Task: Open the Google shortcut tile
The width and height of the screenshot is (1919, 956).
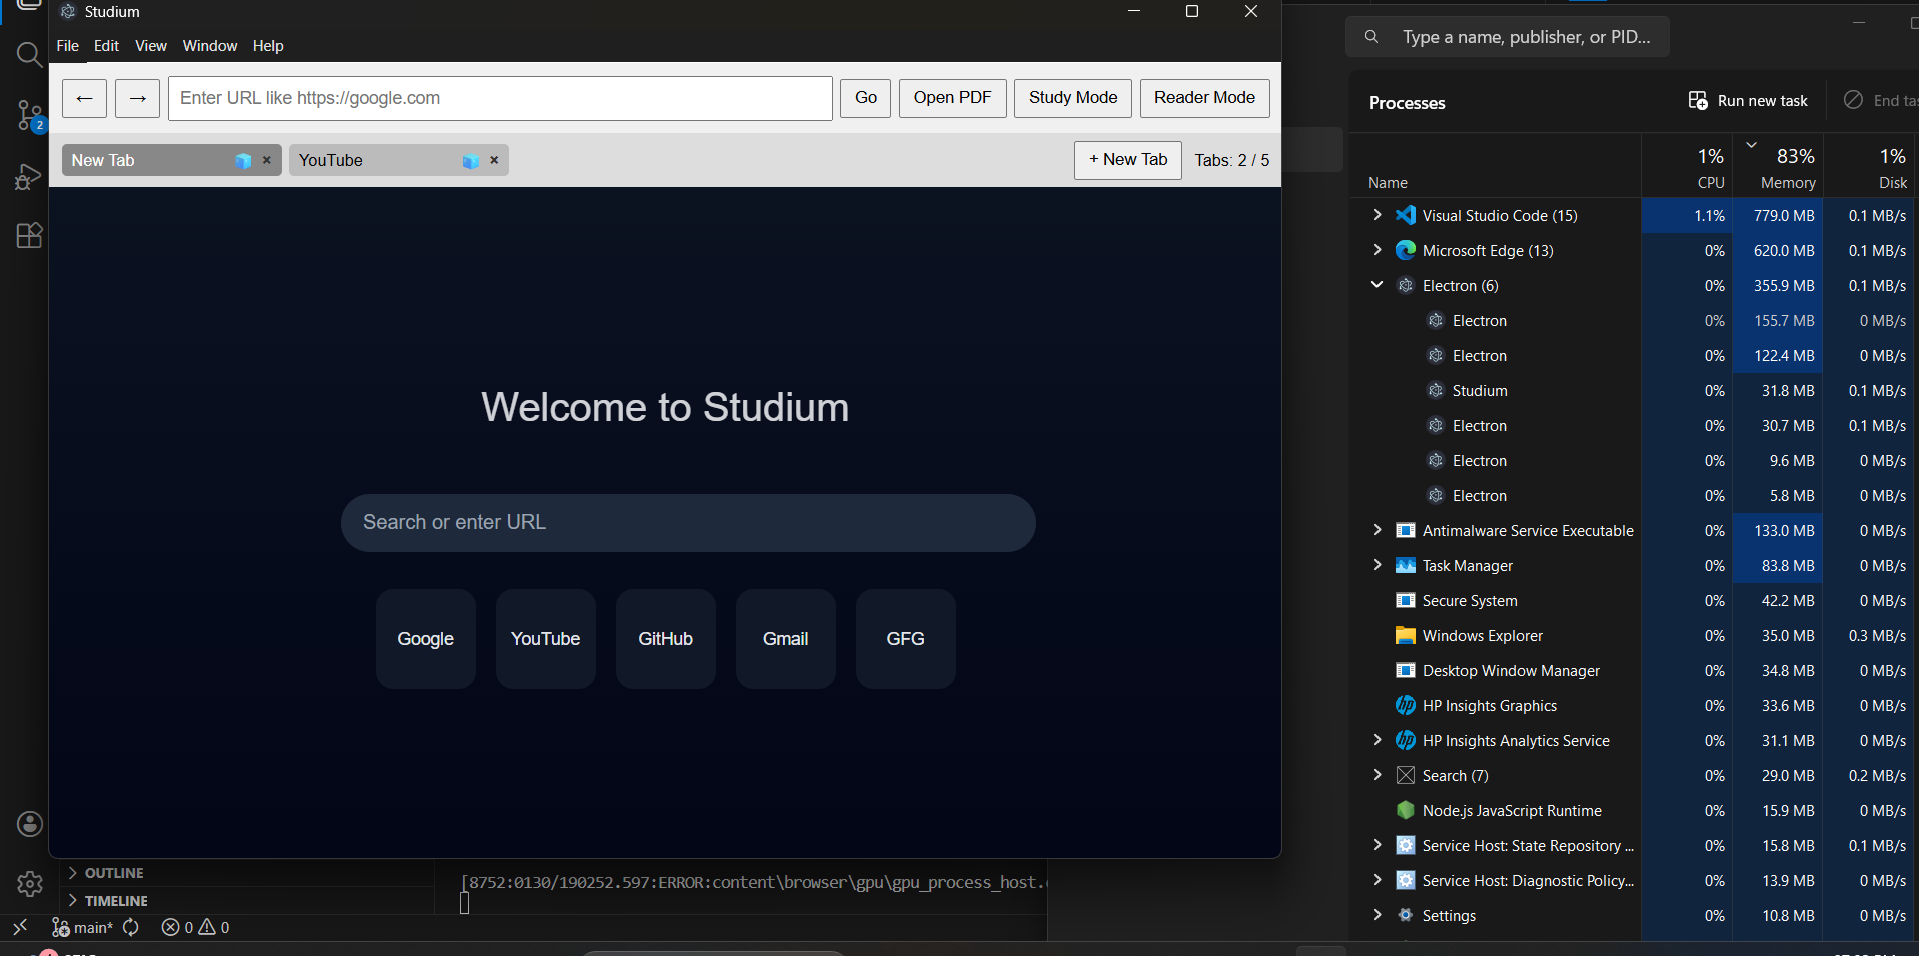Action: pyautogui.click(x=426, y=639)
